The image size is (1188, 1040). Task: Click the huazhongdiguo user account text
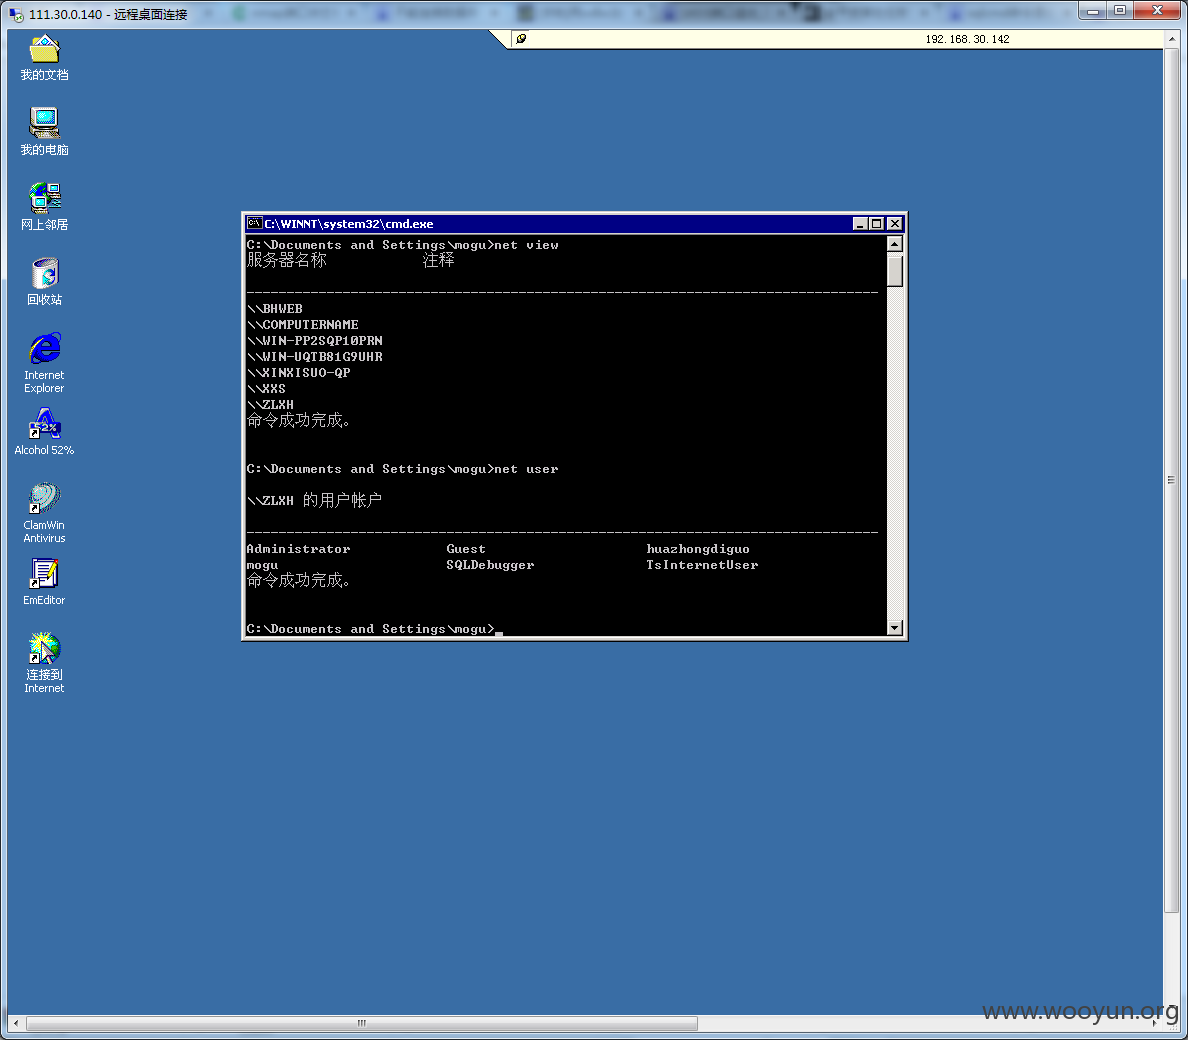[x=698, y=549]
